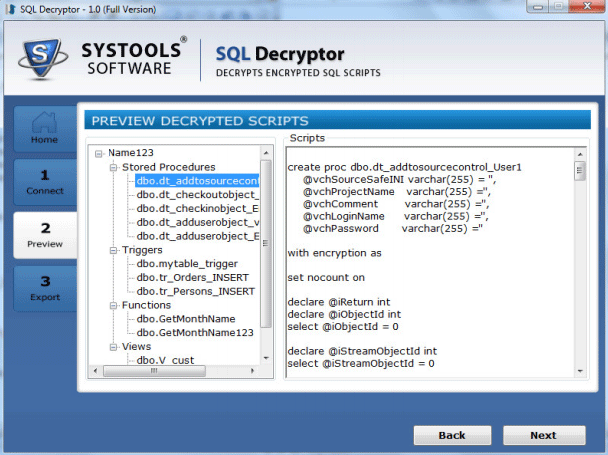Select dbo.dt_checkinobject_E procedure
608x455 pixels.
[197, 209]
